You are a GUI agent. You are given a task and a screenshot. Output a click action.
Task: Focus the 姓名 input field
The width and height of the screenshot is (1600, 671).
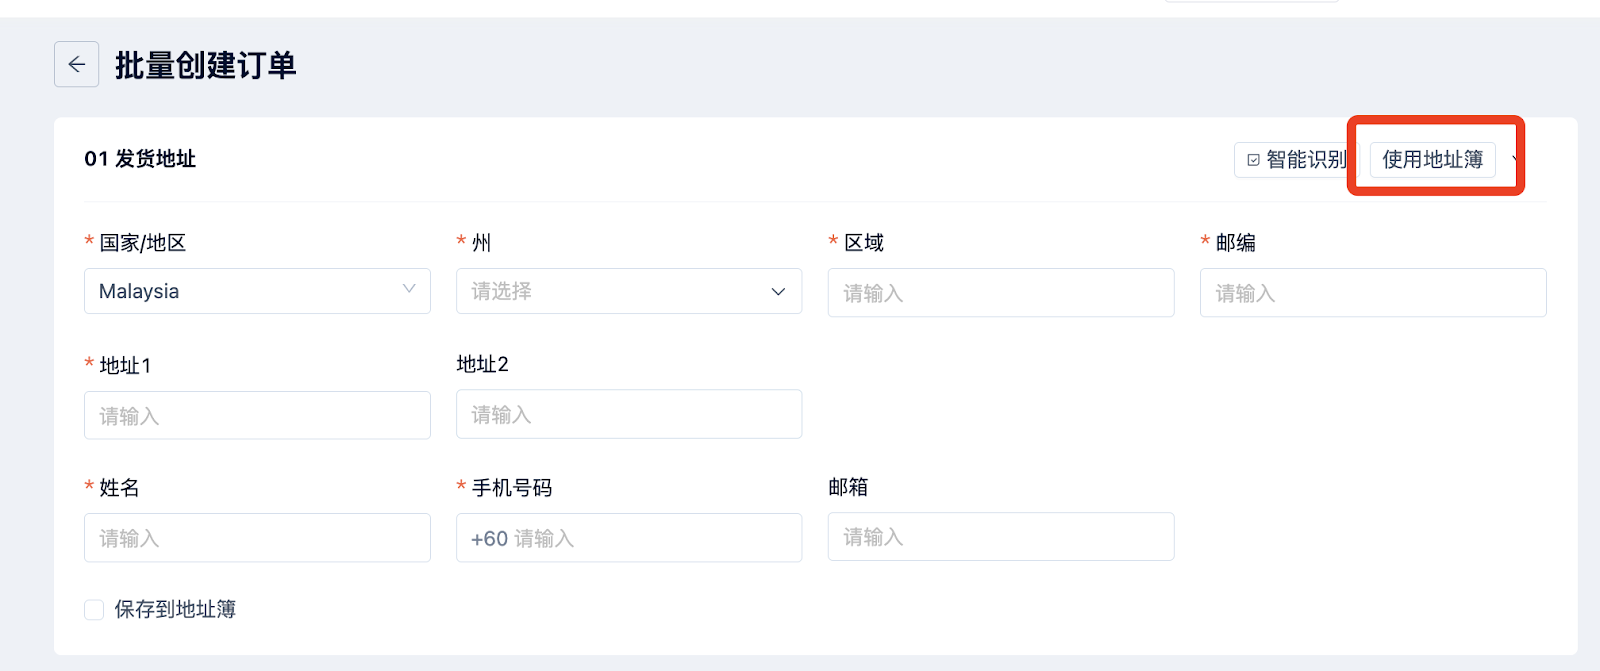point(257,538)
